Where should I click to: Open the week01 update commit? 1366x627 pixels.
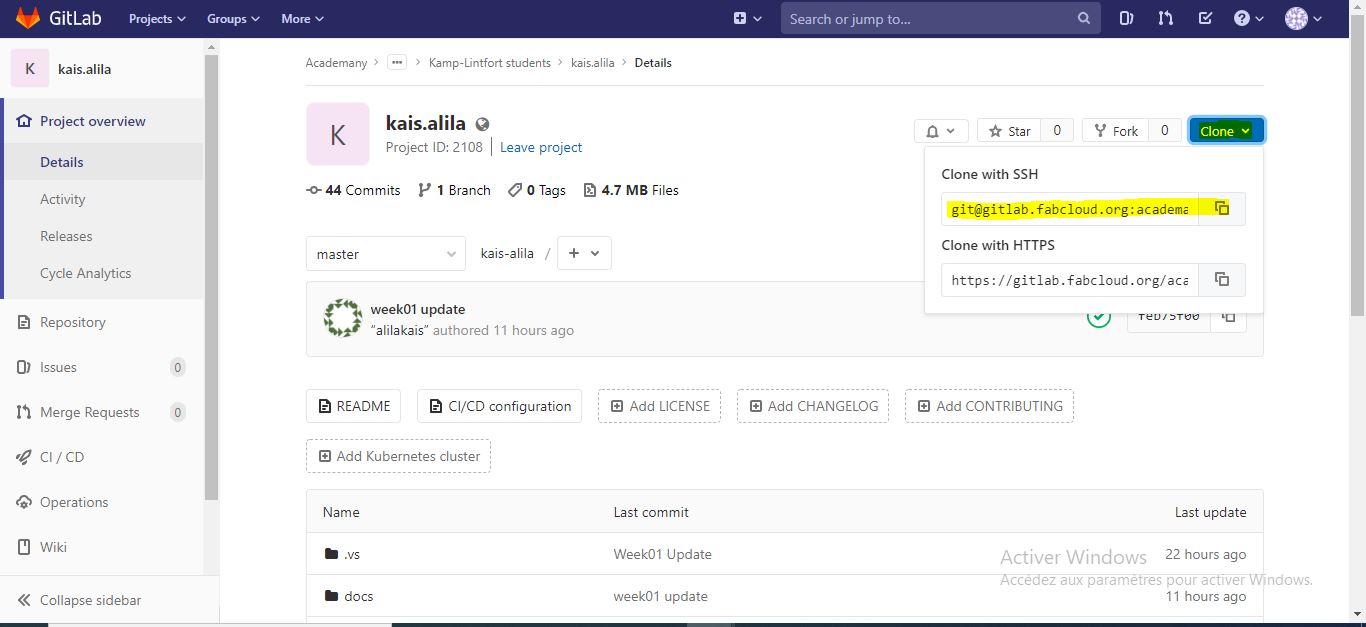tap(417, 309)
